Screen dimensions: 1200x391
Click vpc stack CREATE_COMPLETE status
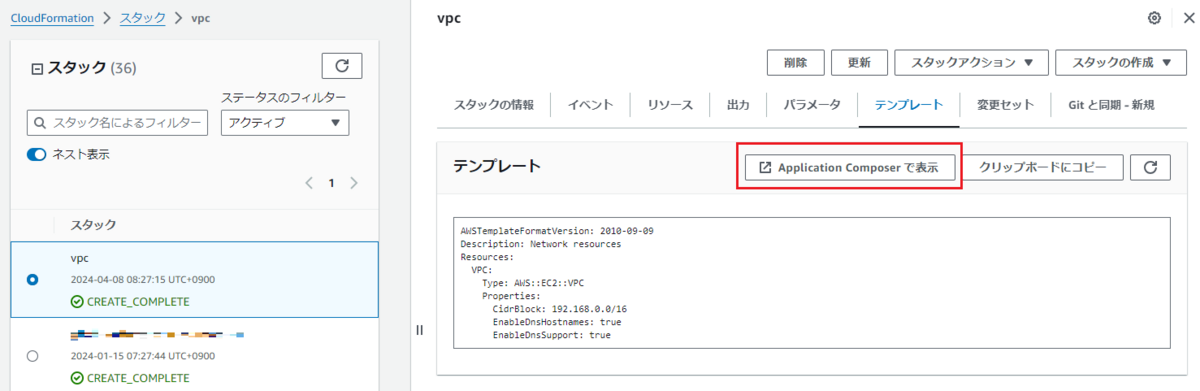pyautogui.click(x=130, y=302)
